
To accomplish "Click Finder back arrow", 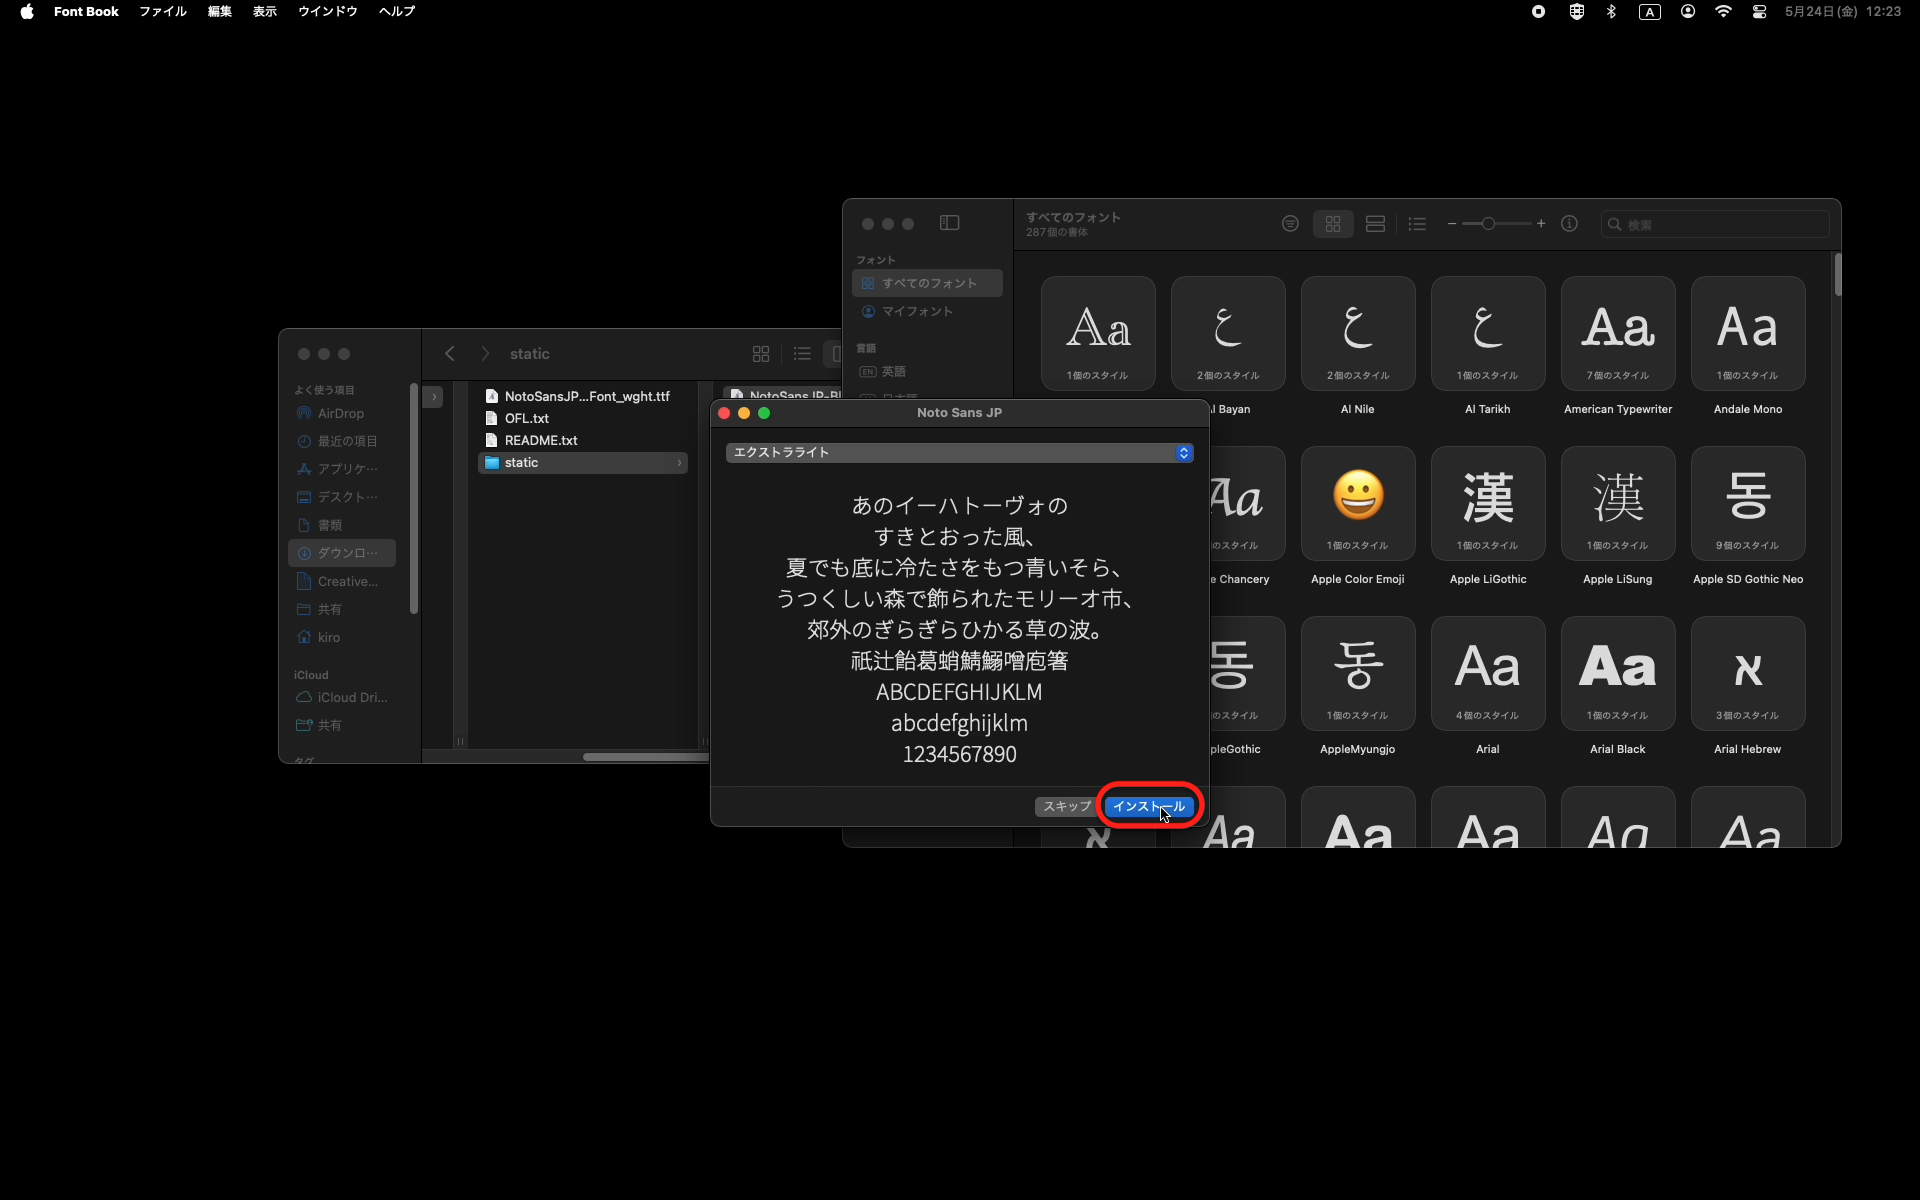I will [x=450, y=354].
